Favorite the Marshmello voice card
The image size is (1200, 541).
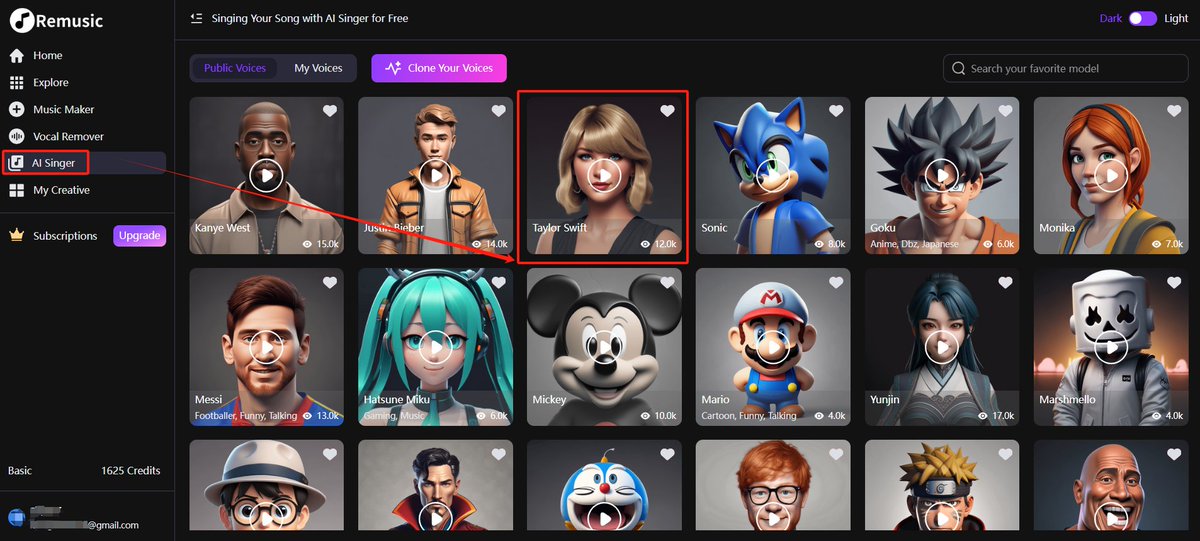click(x=1174, y=282)
